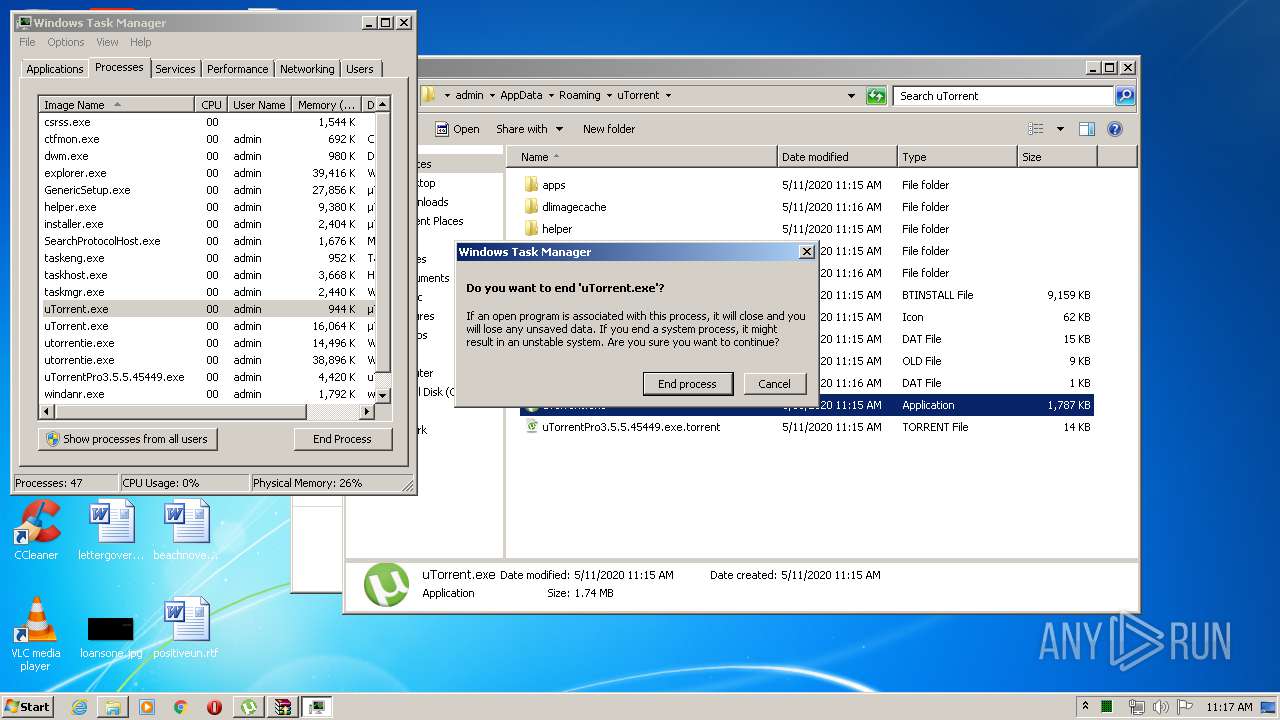Select csrss.exe process row
Image resolution: width=1280 pixels, height=720 pixels.
[207, 122]
